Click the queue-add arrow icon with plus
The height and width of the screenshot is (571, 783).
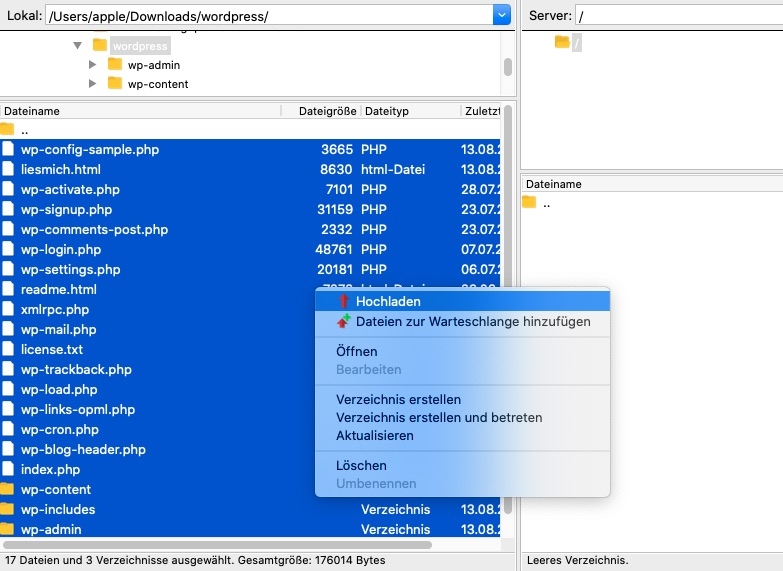pos(344,321)
